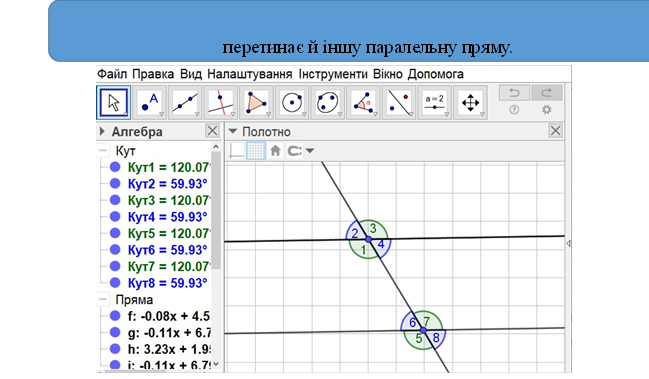Open the edit menu in the menu bar
649x379 pixels.
pyautogui.click(x=153, y=74)
